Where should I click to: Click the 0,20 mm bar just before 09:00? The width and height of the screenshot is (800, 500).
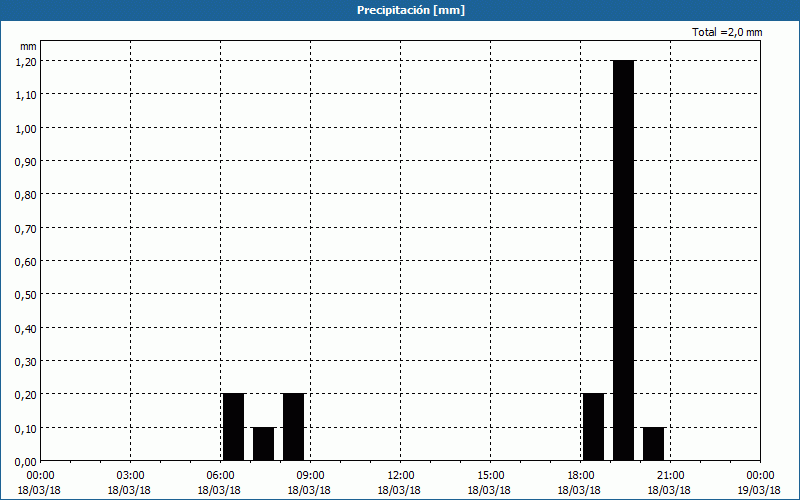[293, 427]
